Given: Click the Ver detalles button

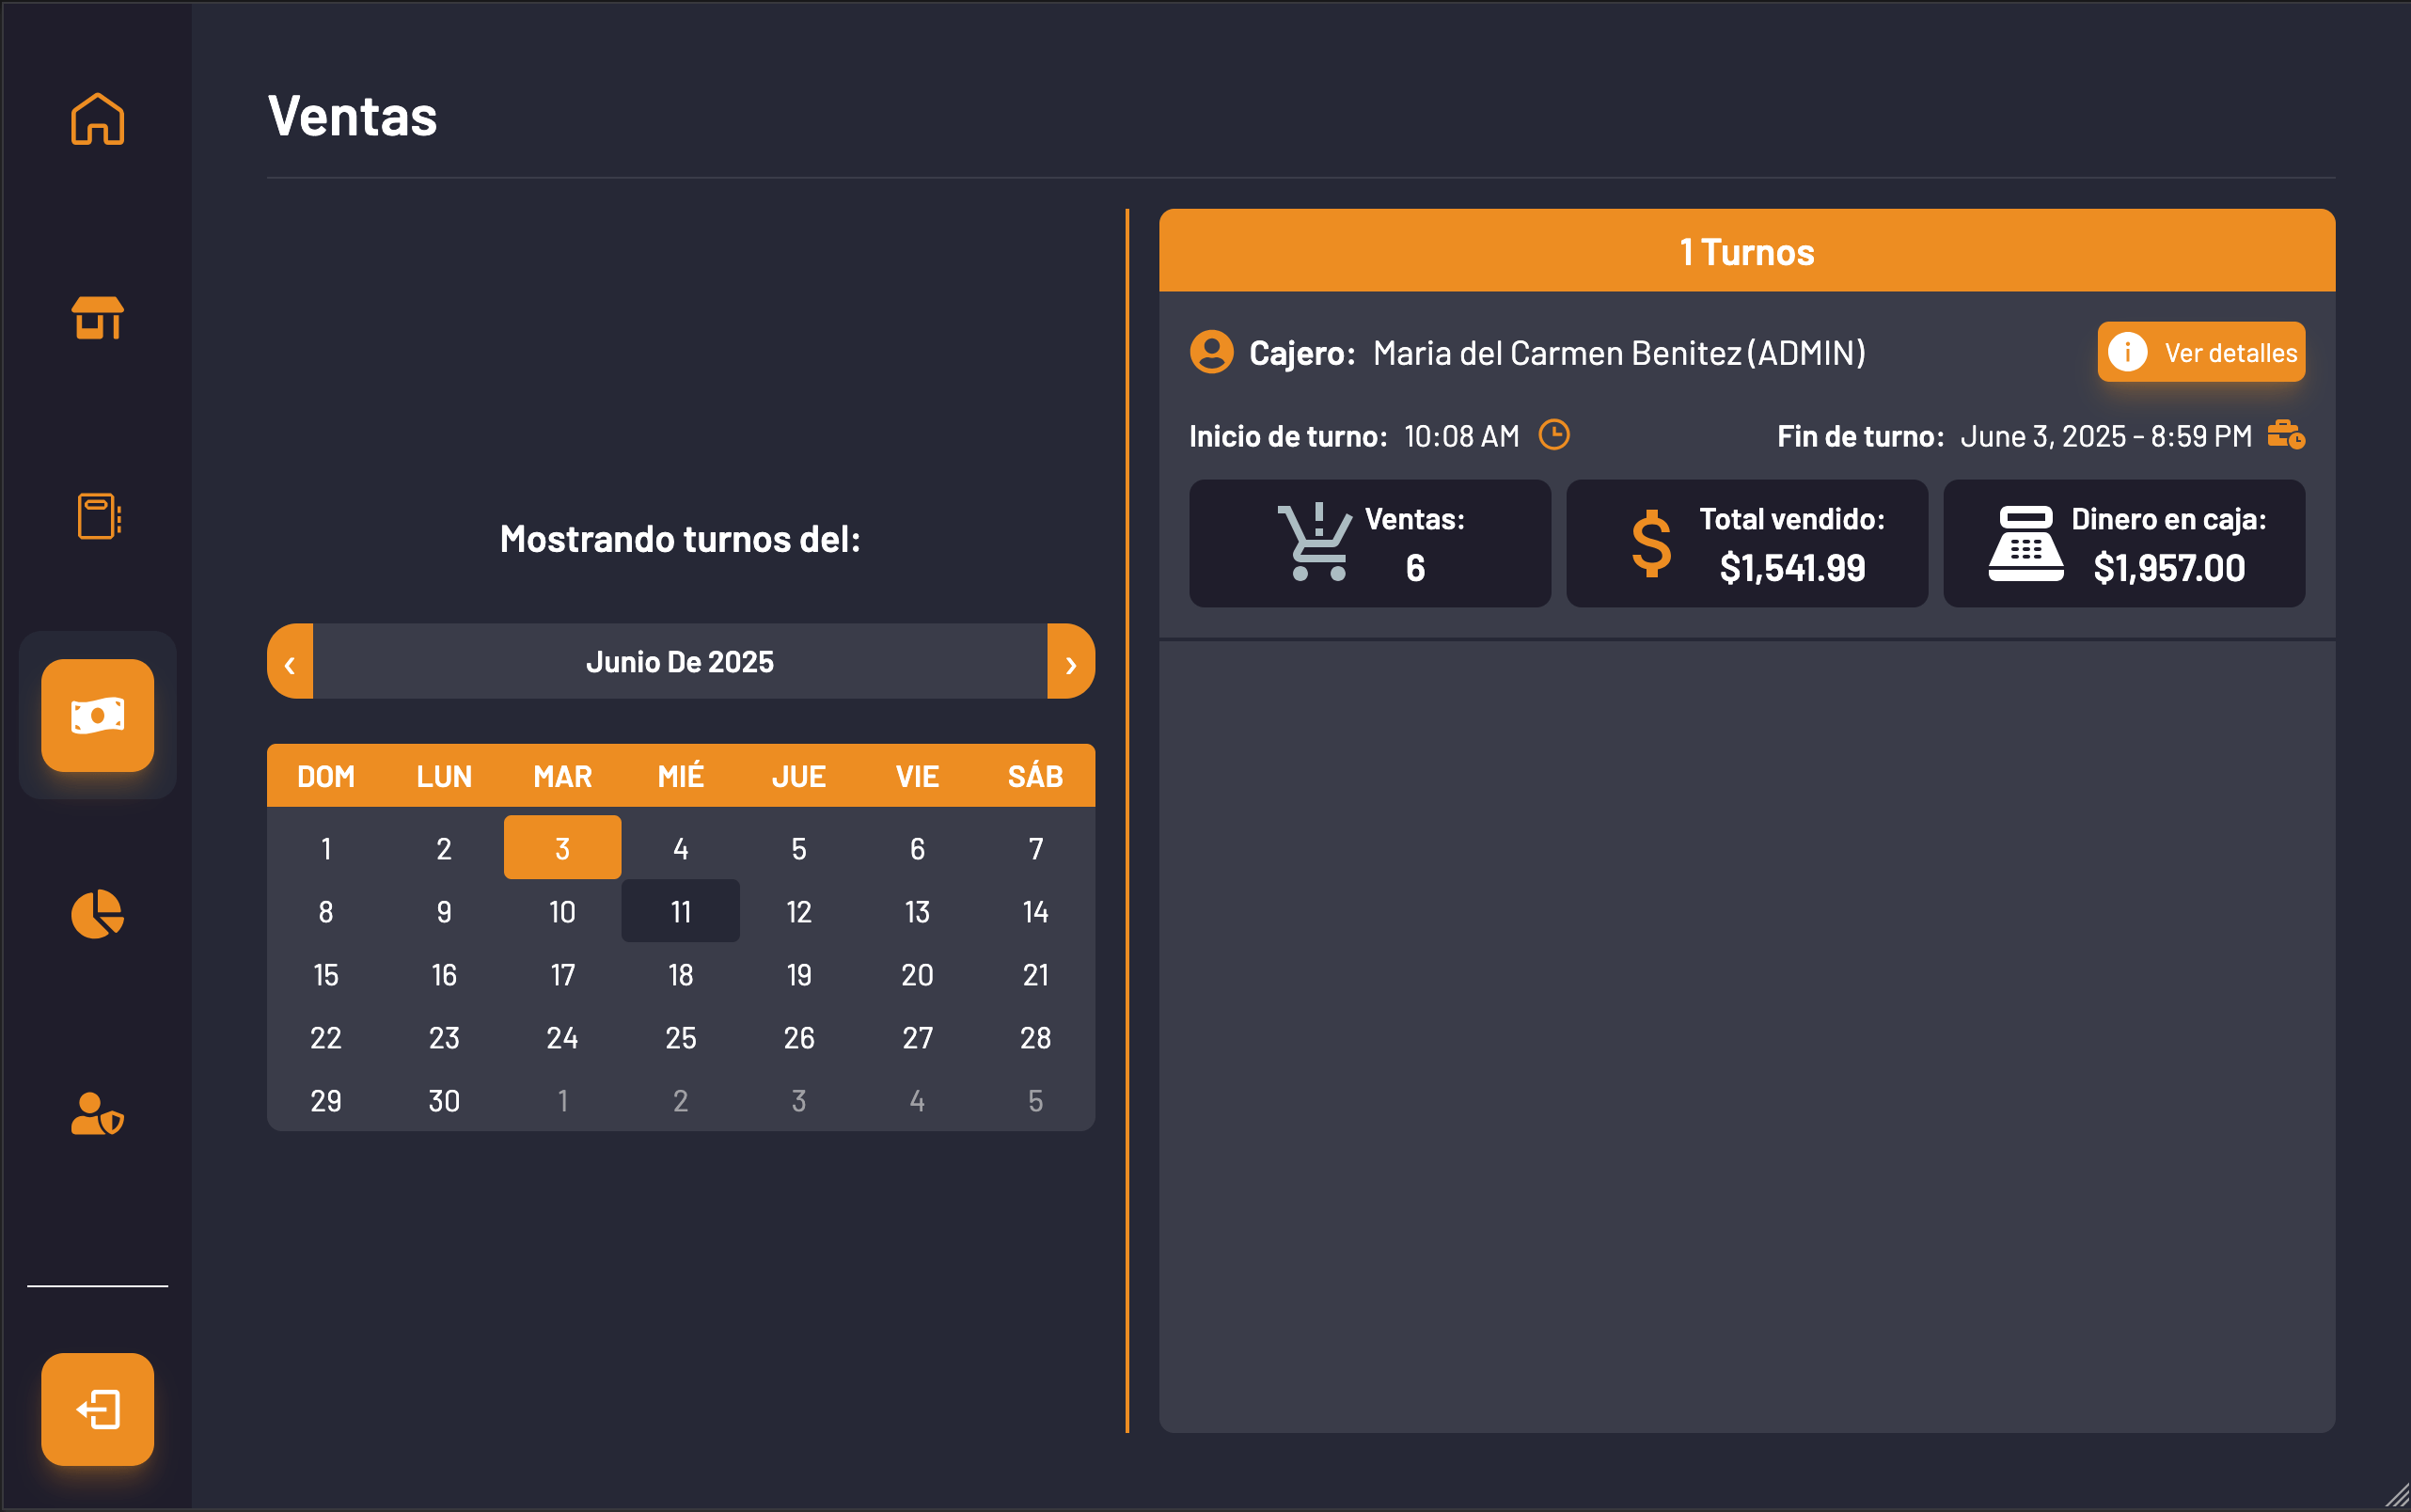Looking at the screenshot, I should [2200, 352].
